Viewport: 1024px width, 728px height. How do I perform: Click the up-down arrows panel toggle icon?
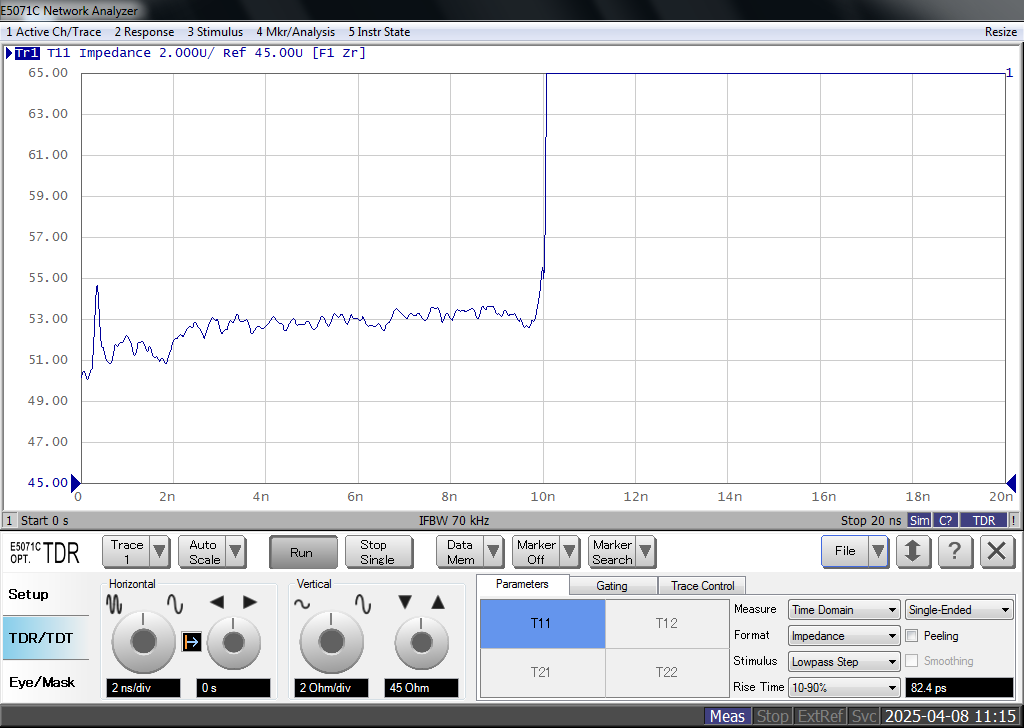(913, 551)
